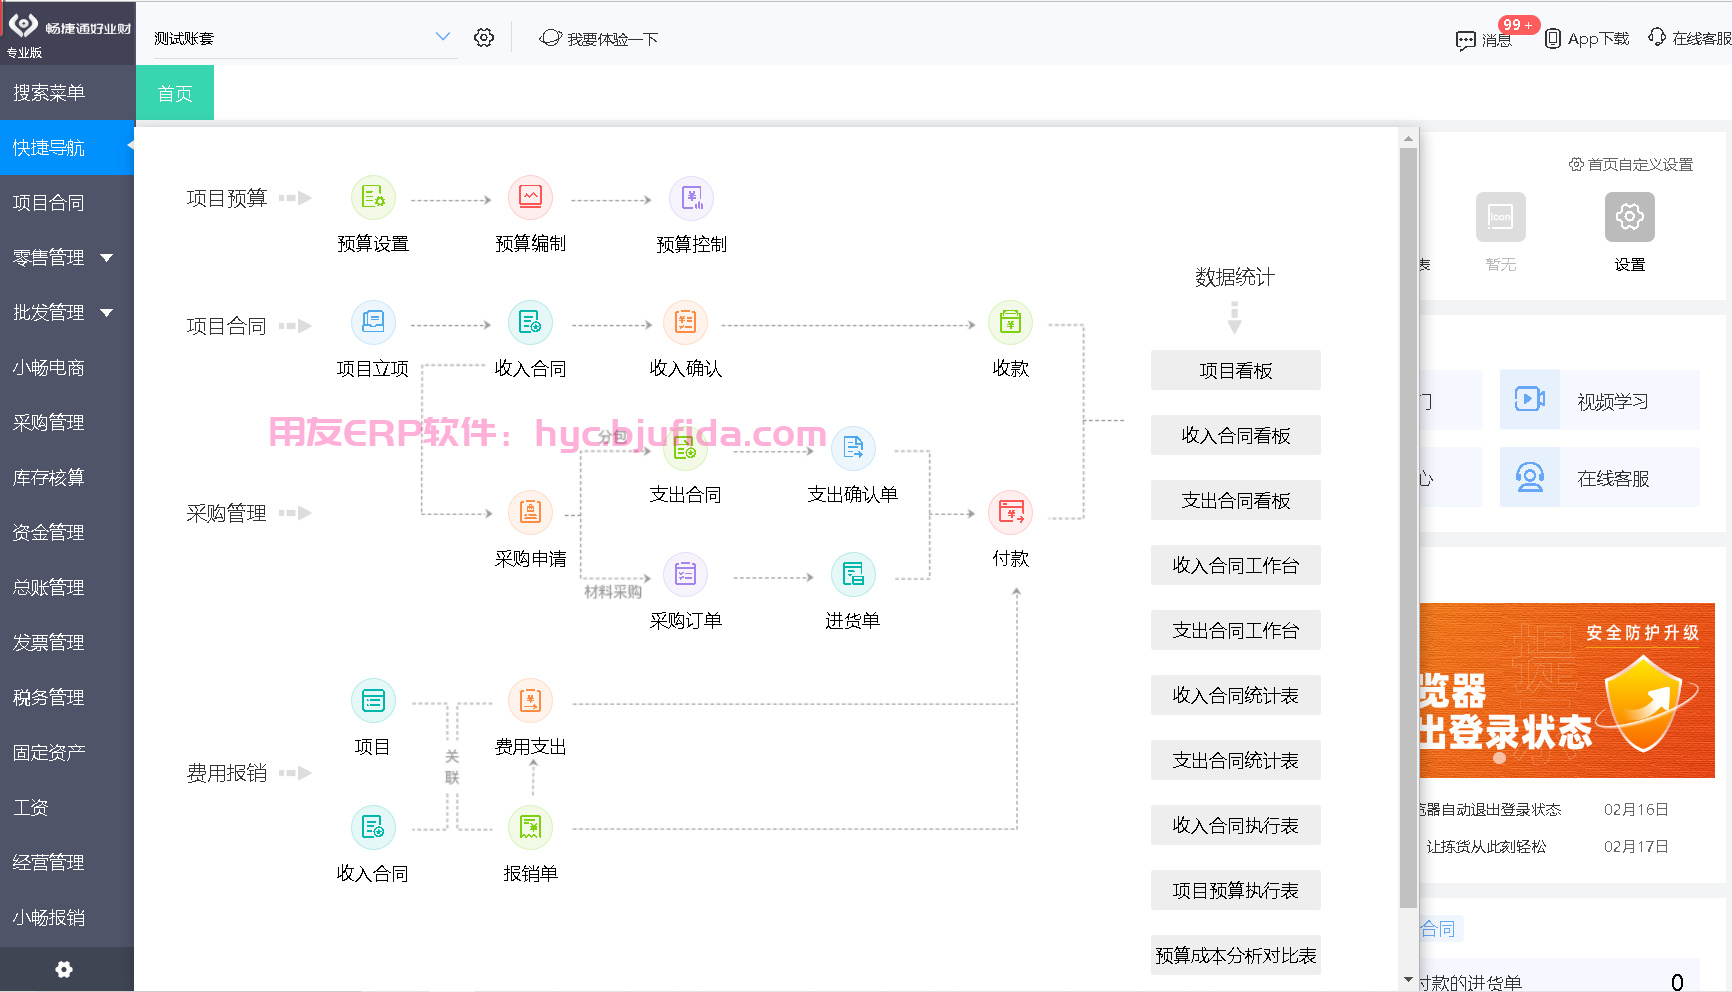Select 快捷导航 in sidebar
1732x992 pixels.
click(x=67, y=148)
